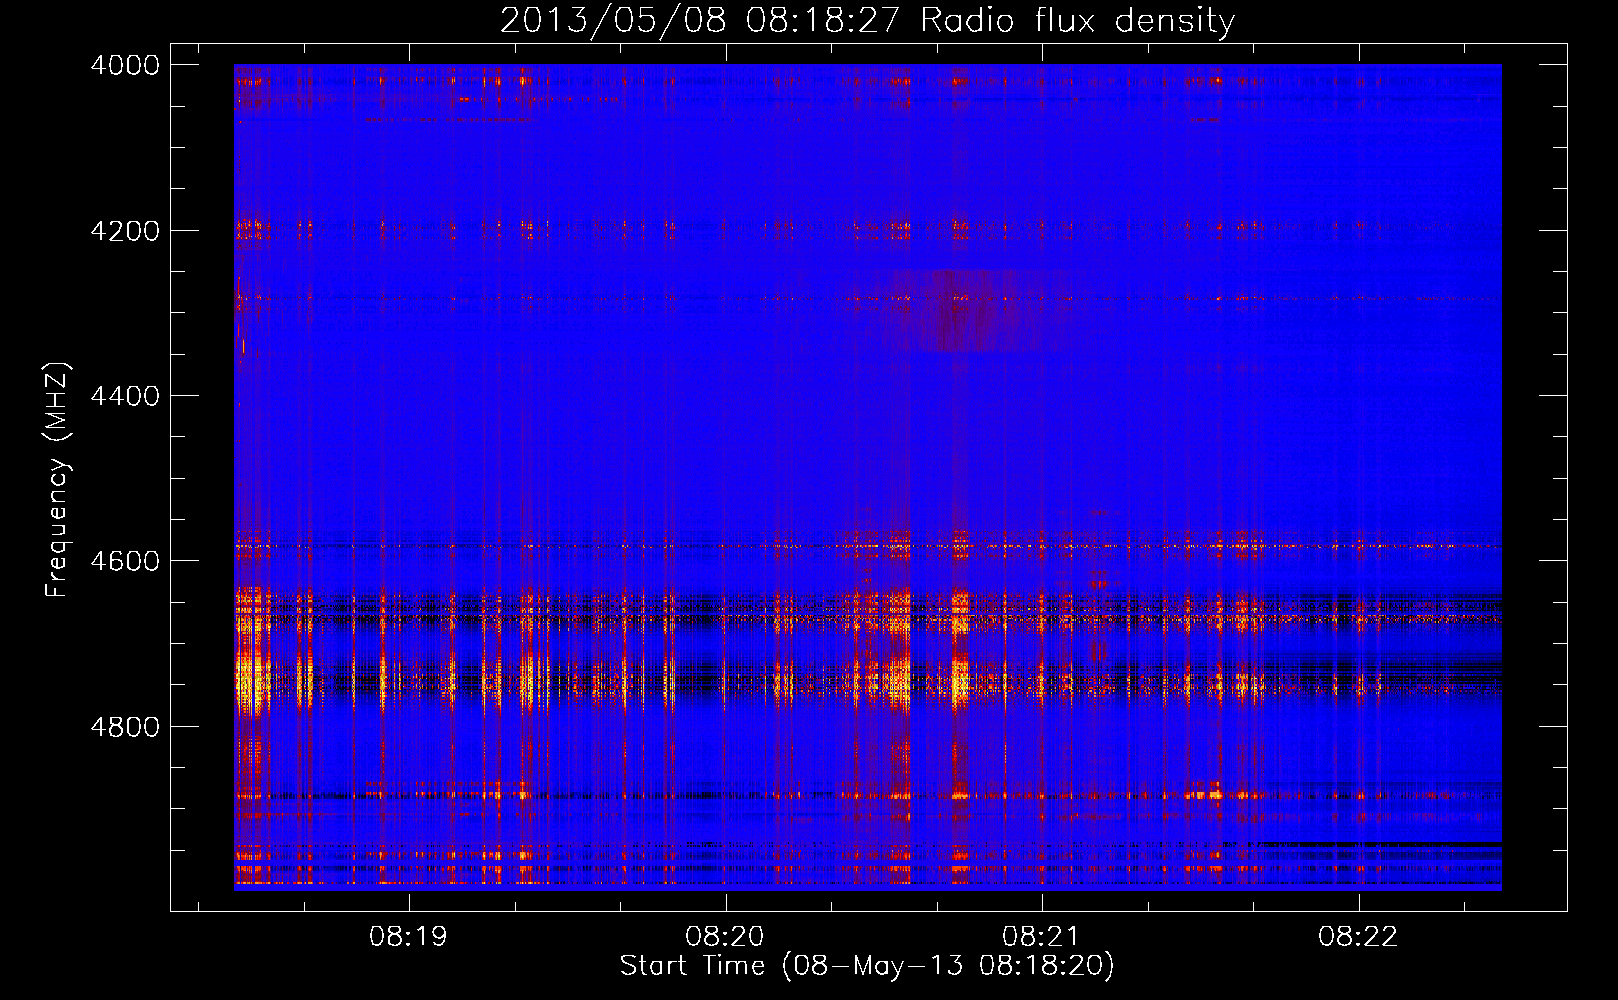Click the 08:20 time tick label

click(x=724, y=936)
